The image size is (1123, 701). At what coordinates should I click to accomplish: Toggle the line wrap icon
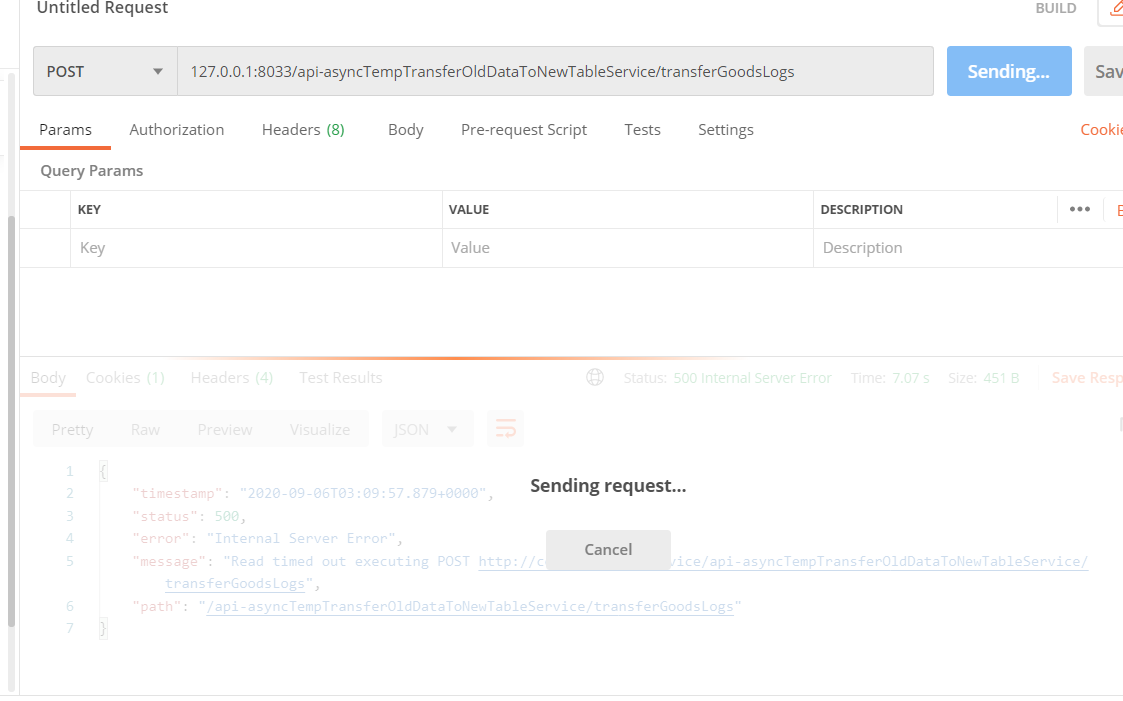point(506,429)
